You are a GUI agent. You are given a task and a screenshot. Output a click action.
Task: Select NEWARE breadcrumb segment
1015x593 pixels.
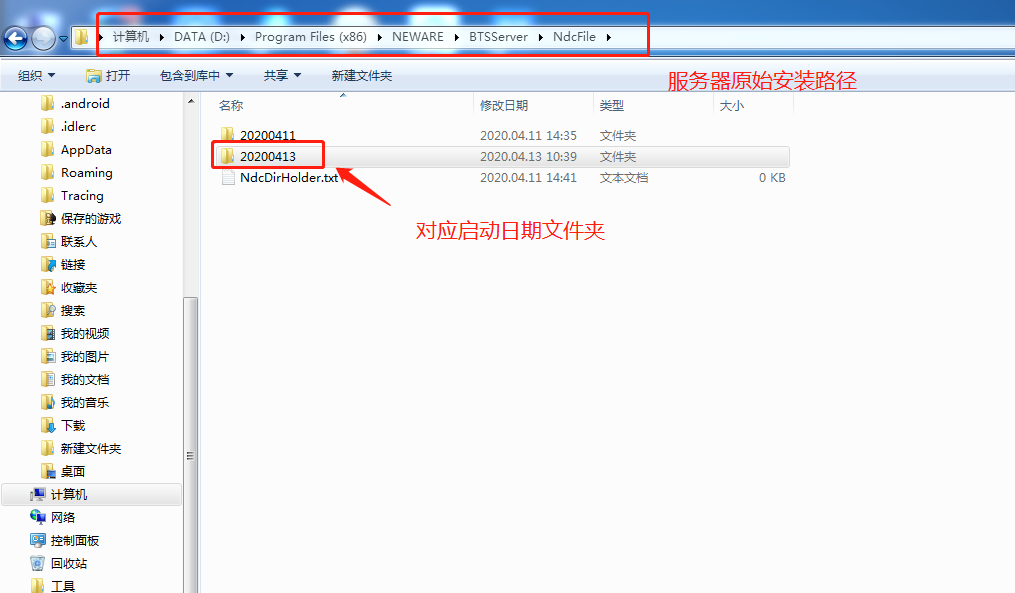click(x=418, y=37)
